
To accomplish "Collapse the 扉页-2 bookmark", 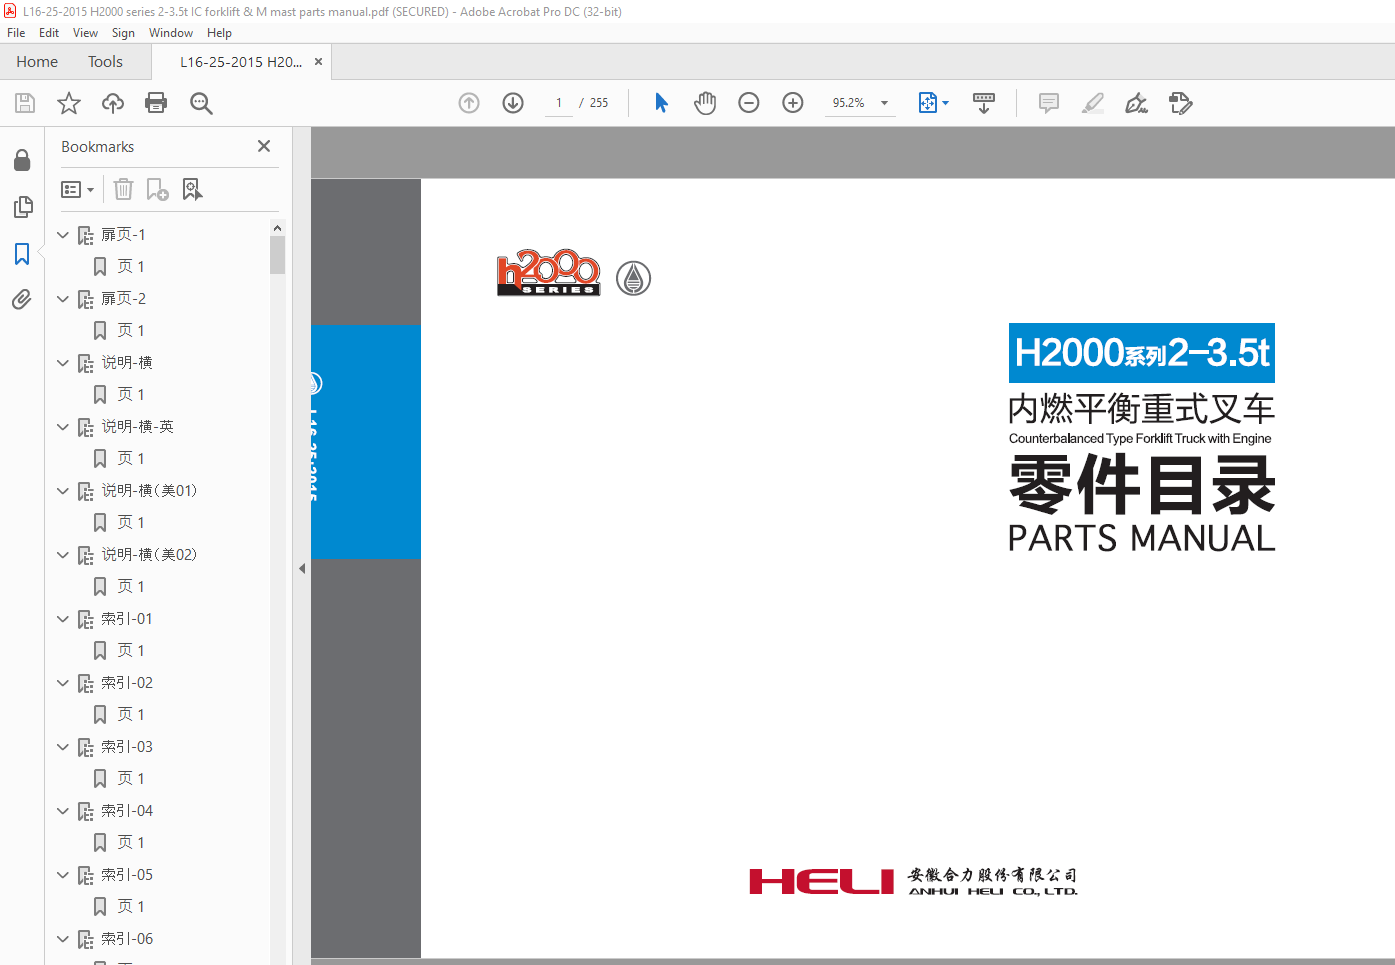I will pyautogui.click(x=63, y=299).
